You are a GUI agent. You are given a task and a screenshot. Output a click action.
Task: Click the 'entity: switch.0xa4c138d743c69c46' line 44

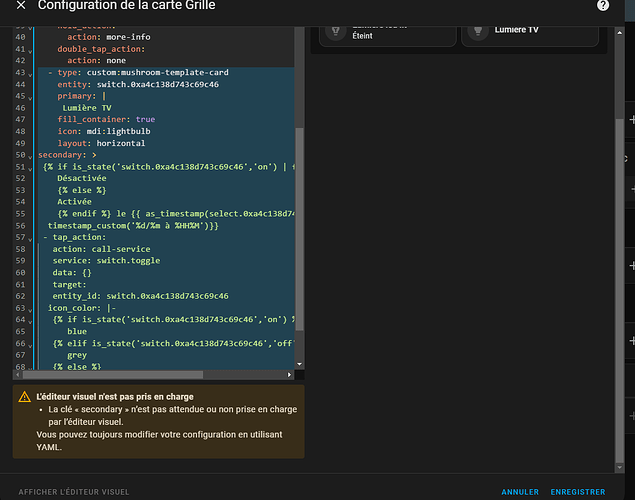(x=138, y=84)
